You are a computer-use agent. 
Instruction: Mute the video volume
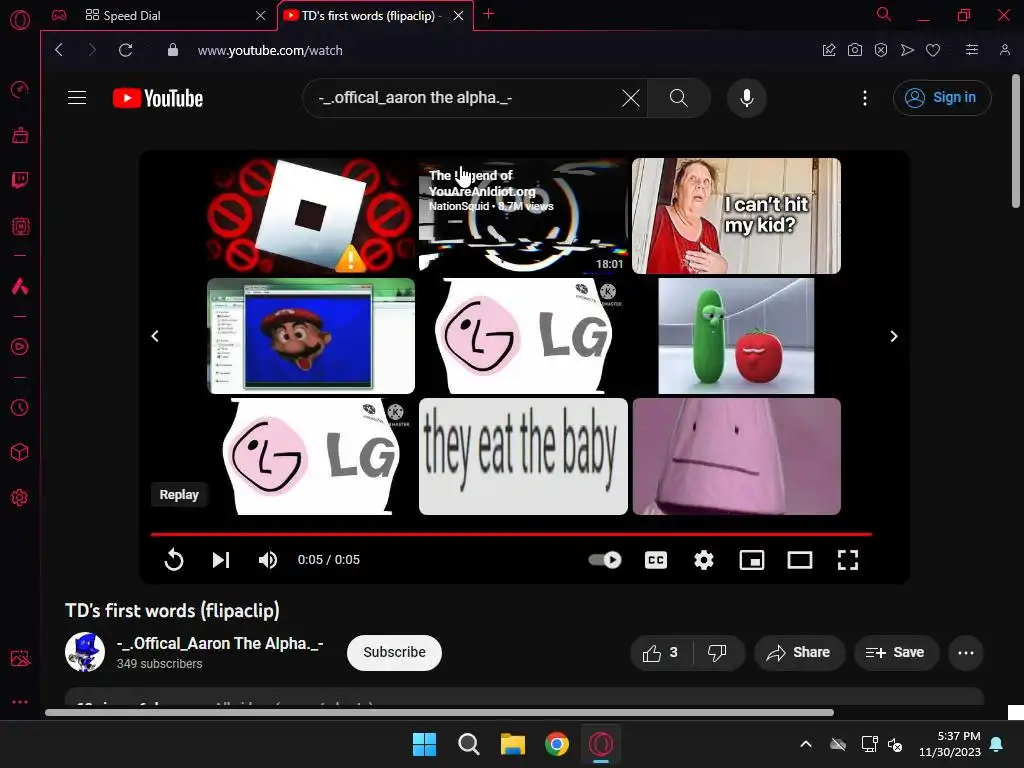268,560
